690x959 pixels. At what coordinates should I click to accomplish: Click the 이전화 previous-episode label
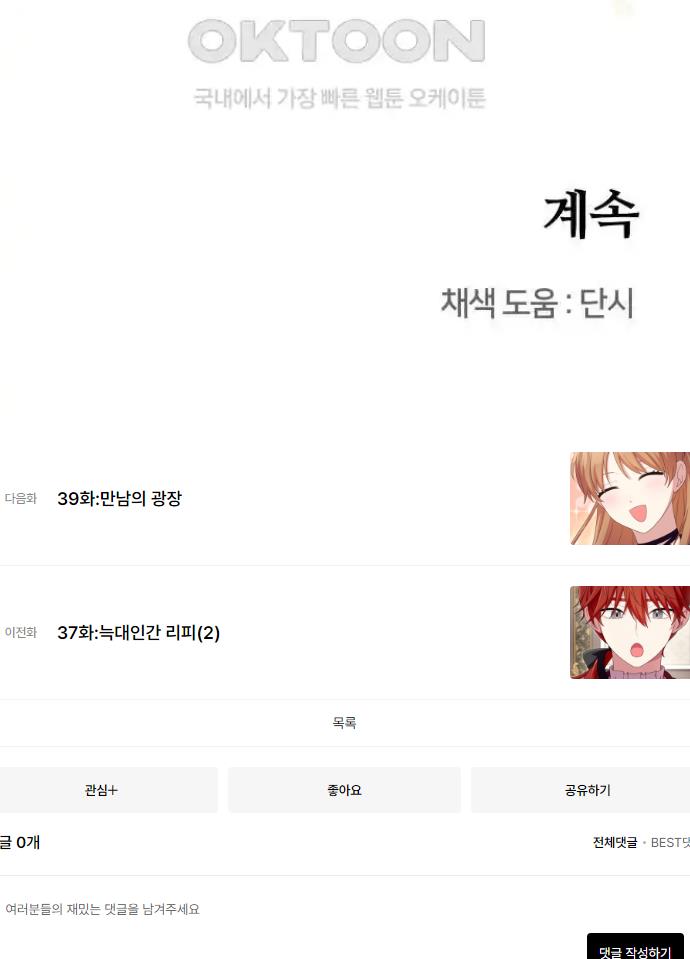[x=21, y=632]
